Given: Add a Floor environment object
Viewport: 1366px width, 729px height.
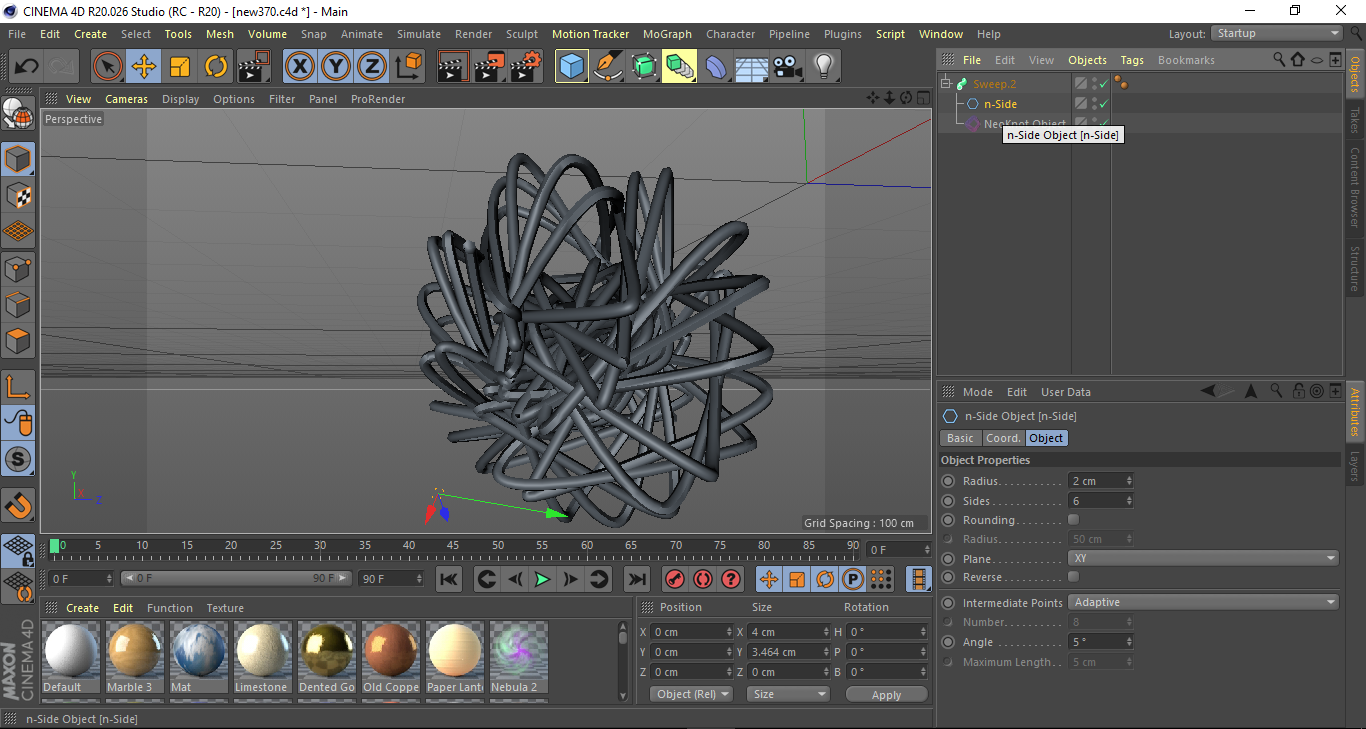Looking at the screenshot, I should 751,67.
